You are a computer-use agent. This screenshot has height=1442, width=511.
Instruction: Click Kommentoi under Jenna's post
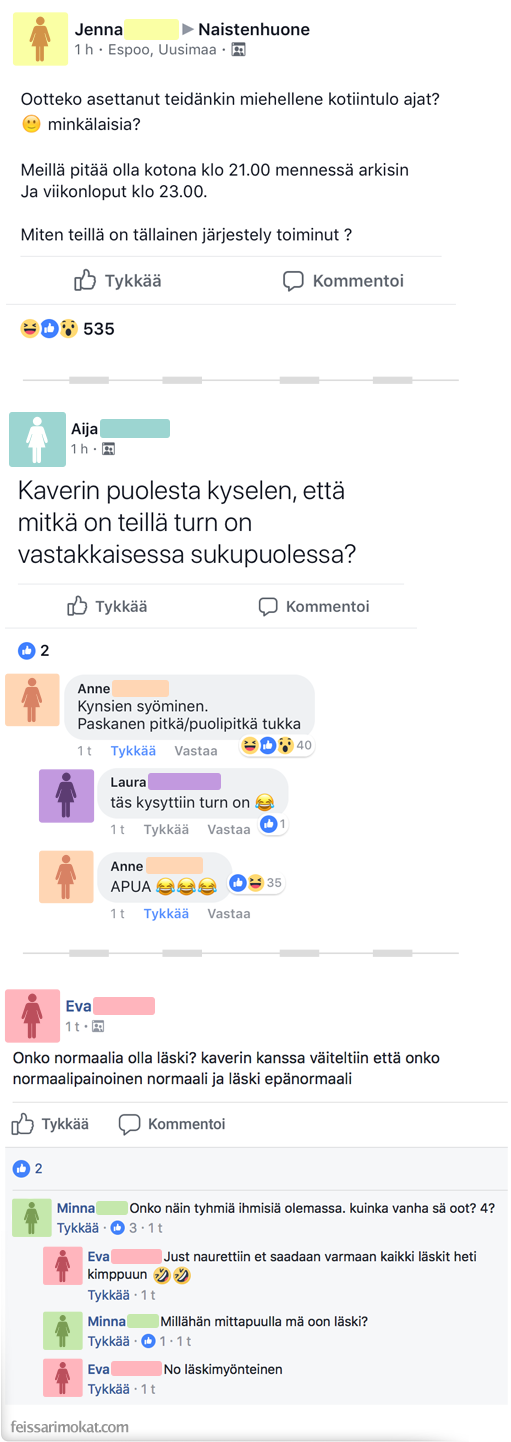coord(343,281)
